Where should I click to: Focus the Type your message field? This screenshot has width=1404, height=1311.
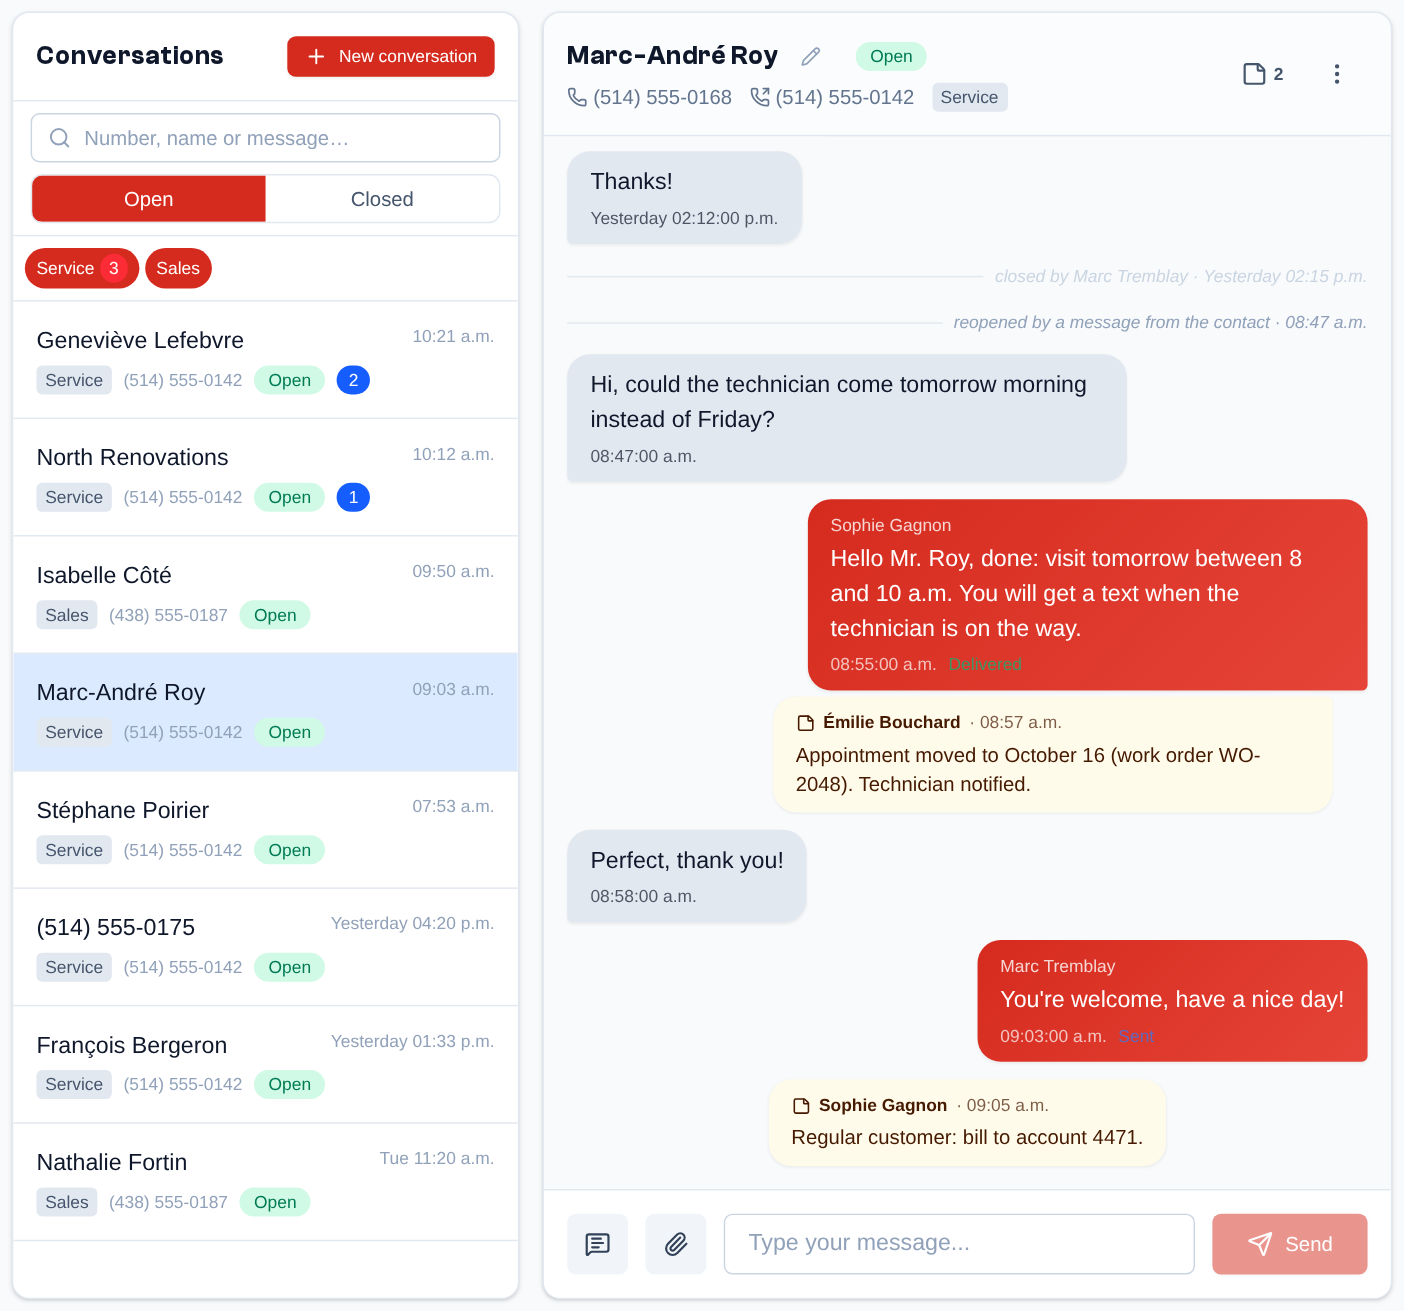[959, 1244]
